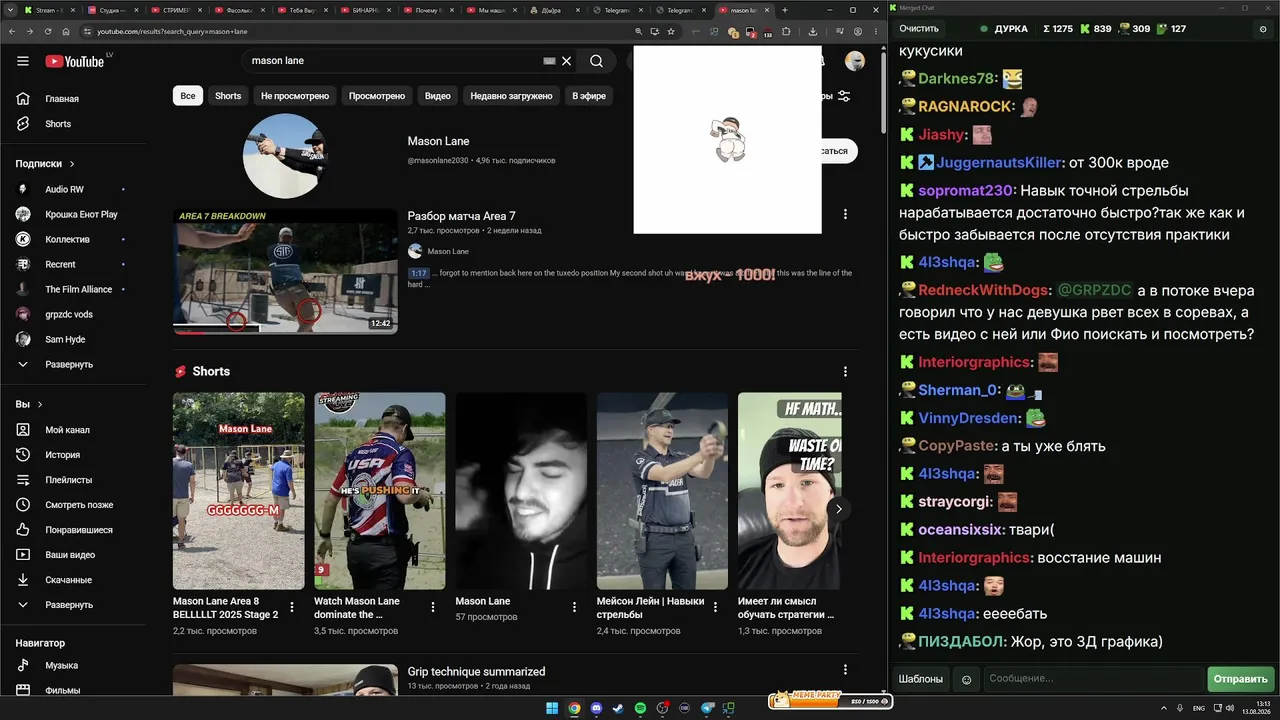The width and height of the screenshot is (1280, 720).
Task: Select the 'Видео' filter chip
Action: 438,96
